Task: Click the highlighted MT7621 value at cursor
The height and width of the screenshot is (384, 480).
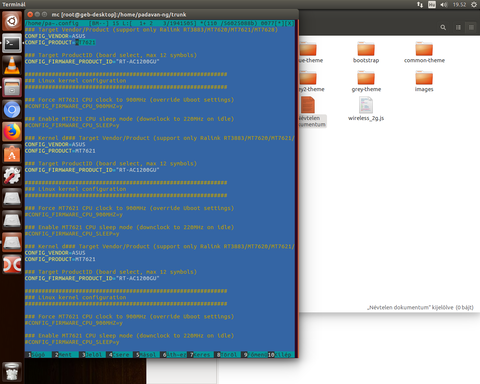Action: click(x=85, y=42)
